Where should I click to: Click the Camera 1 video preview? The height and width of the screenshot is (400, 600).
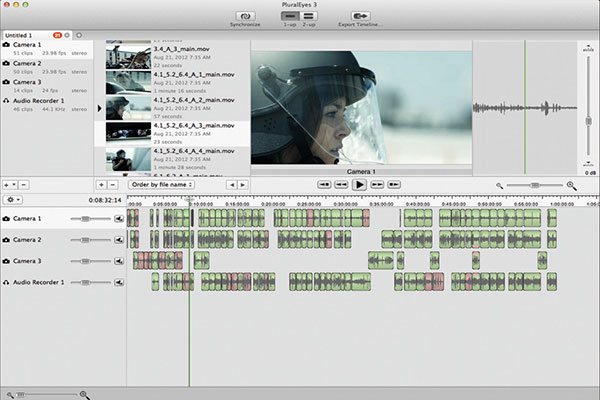tap(361, 108)
